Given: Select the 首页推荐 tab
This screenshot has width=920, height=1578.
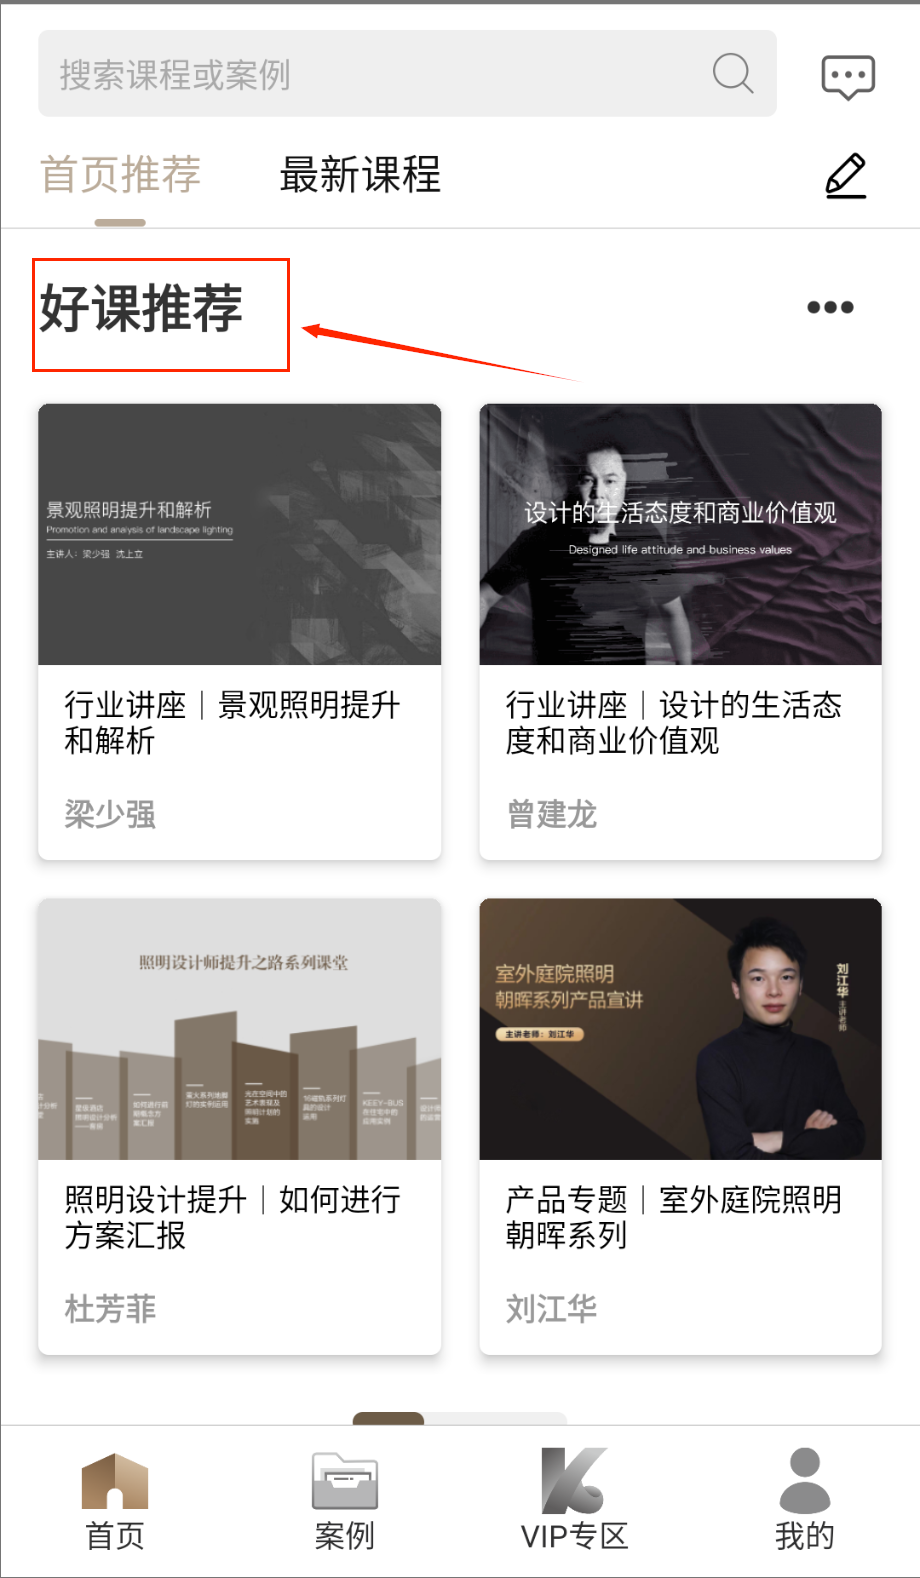Looking at the screenshot, I should (x=120, y=175).
